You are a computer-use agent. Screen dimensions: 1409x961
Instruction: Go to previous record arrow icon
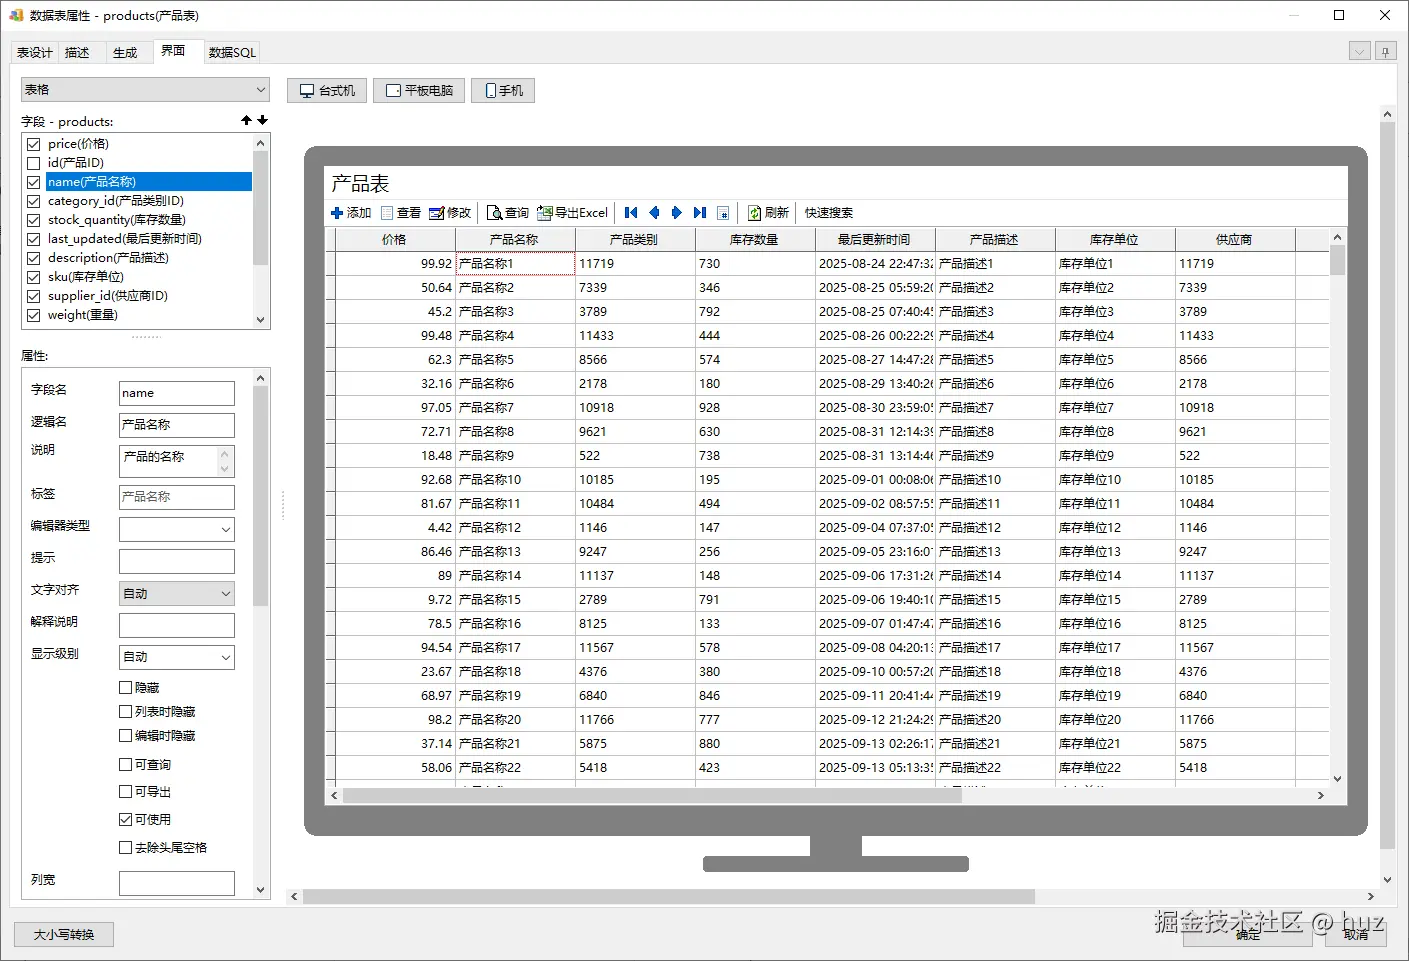pos(654,213)
